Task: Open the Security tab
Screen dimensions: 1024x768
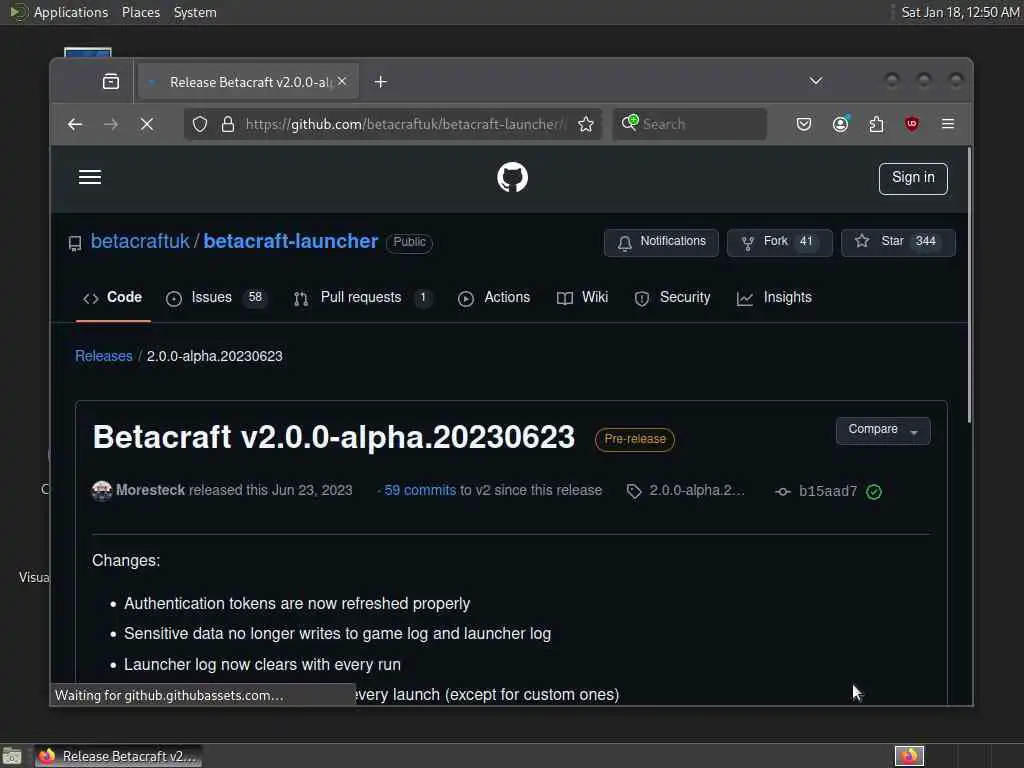Action: coord(673,298)
